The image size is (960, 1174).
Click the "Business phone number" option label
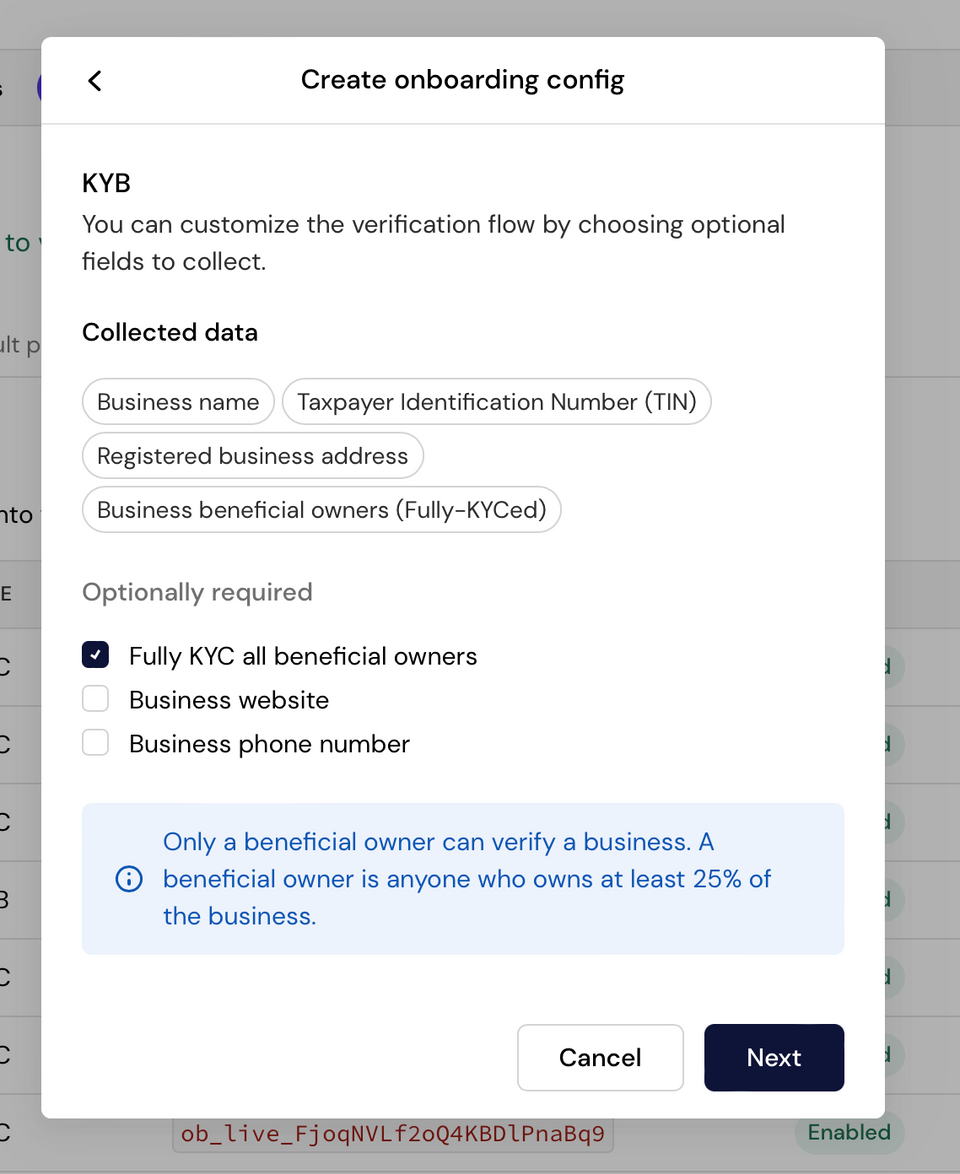click(269, 744)
